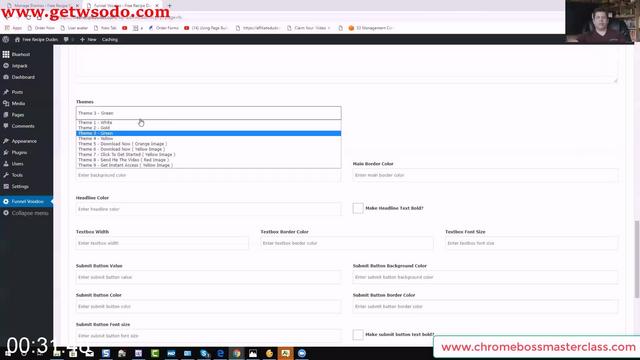Open the blue Zoom icon in taskbar
The image size is (640, 360).
pos(302,353)
